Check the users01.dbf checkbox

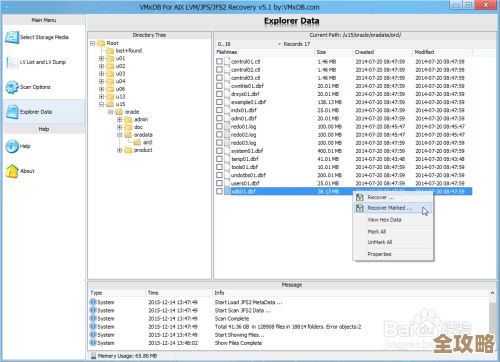(219, 183)
